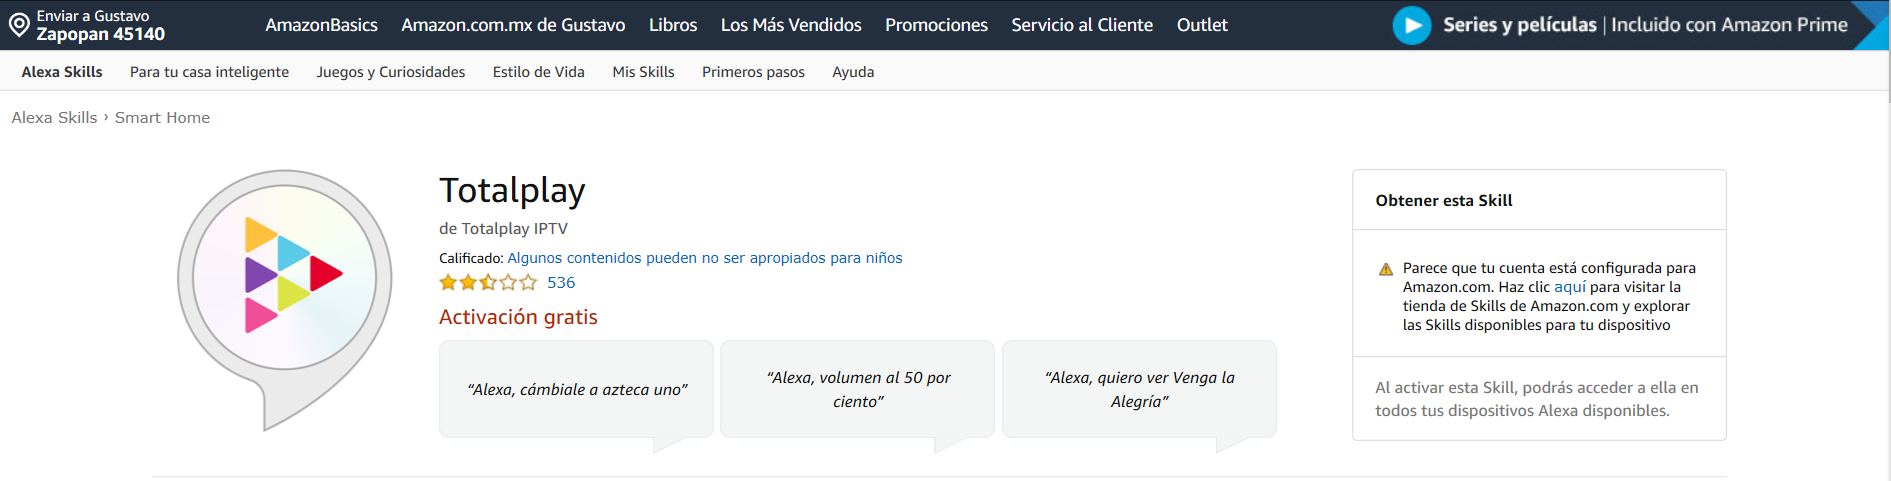This screenshot has width=1891, height=481.
Task: Select the Mis Skills tab
Action: (x=643, y=72)
